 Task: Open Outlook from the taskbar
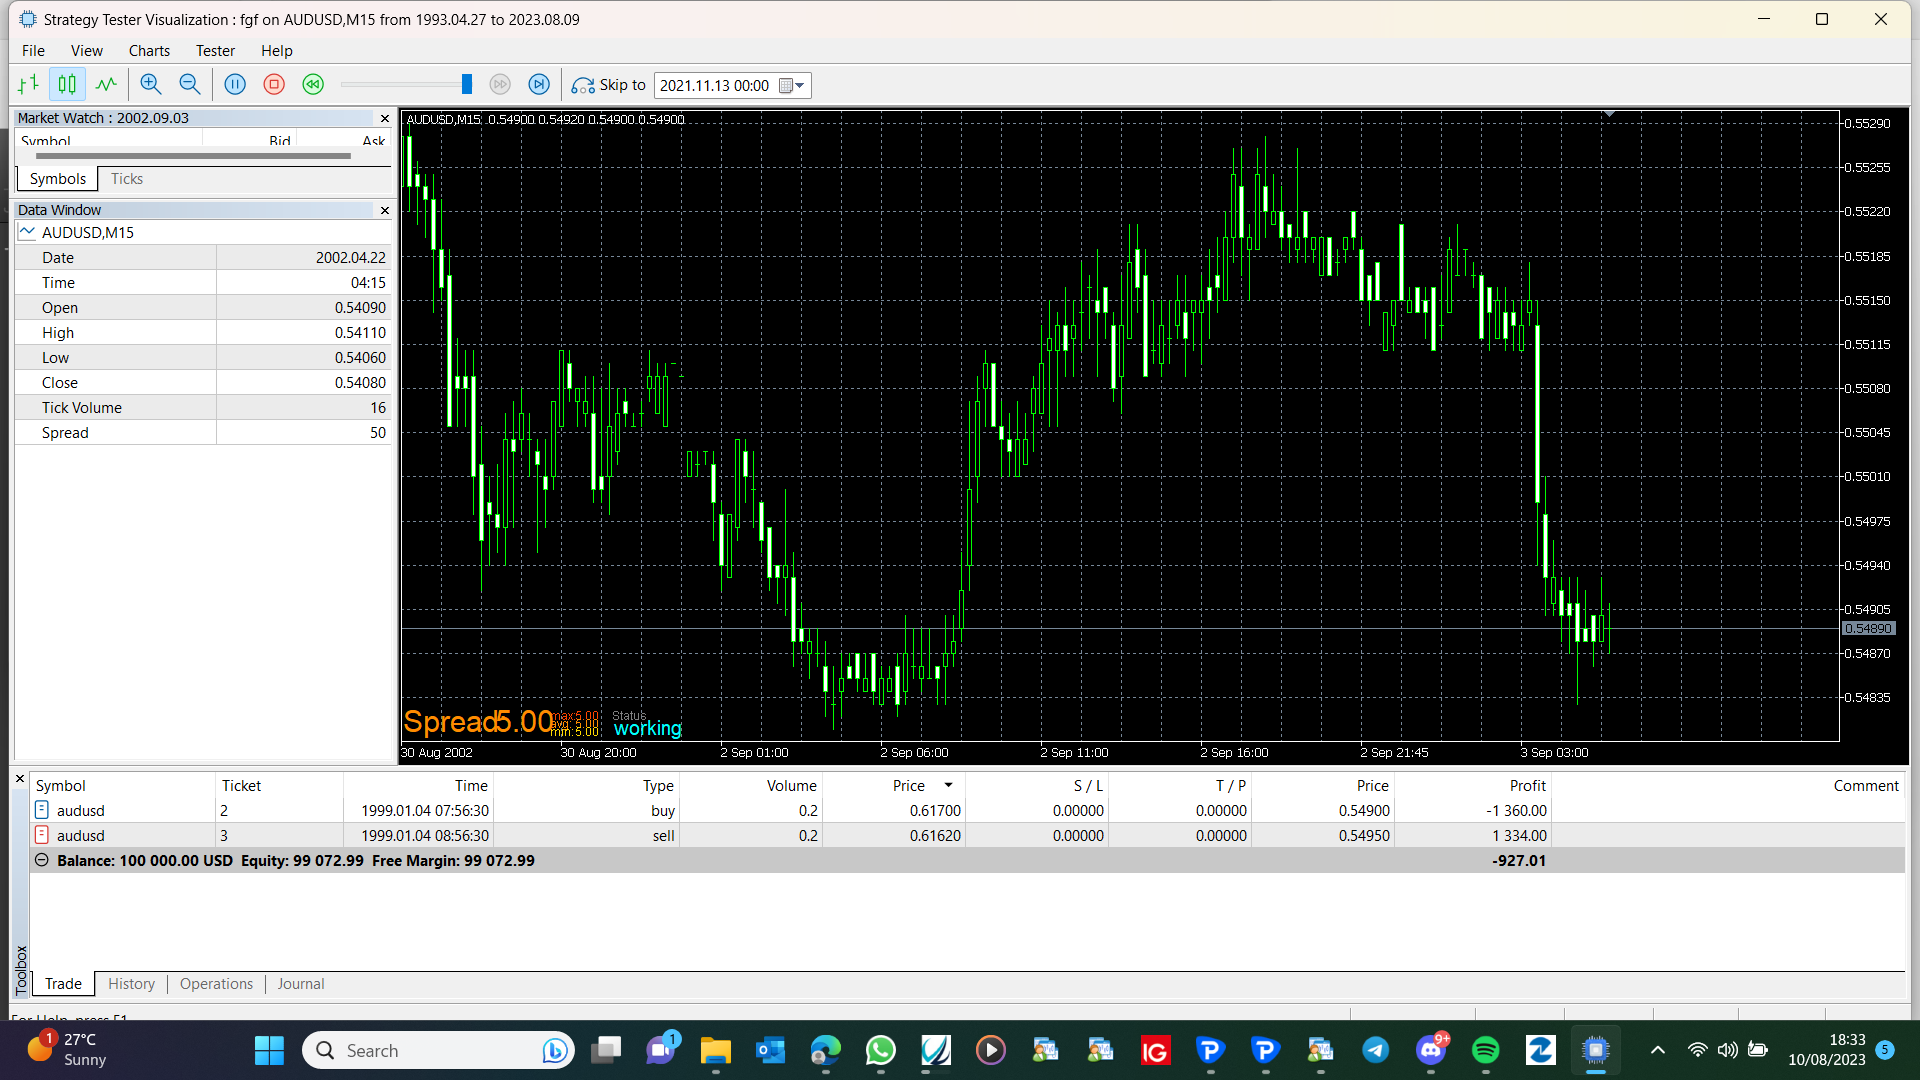(x=771, y=1050)
